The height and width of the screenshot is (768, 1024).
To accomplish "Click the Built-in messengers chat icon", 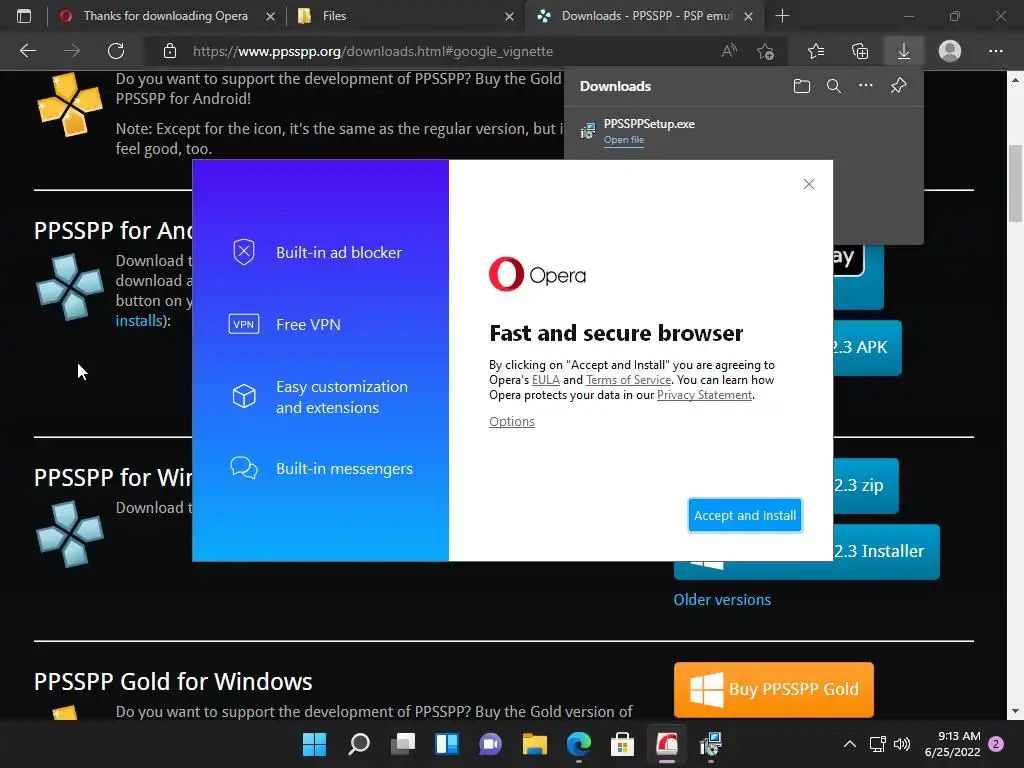I will point(244,468).
